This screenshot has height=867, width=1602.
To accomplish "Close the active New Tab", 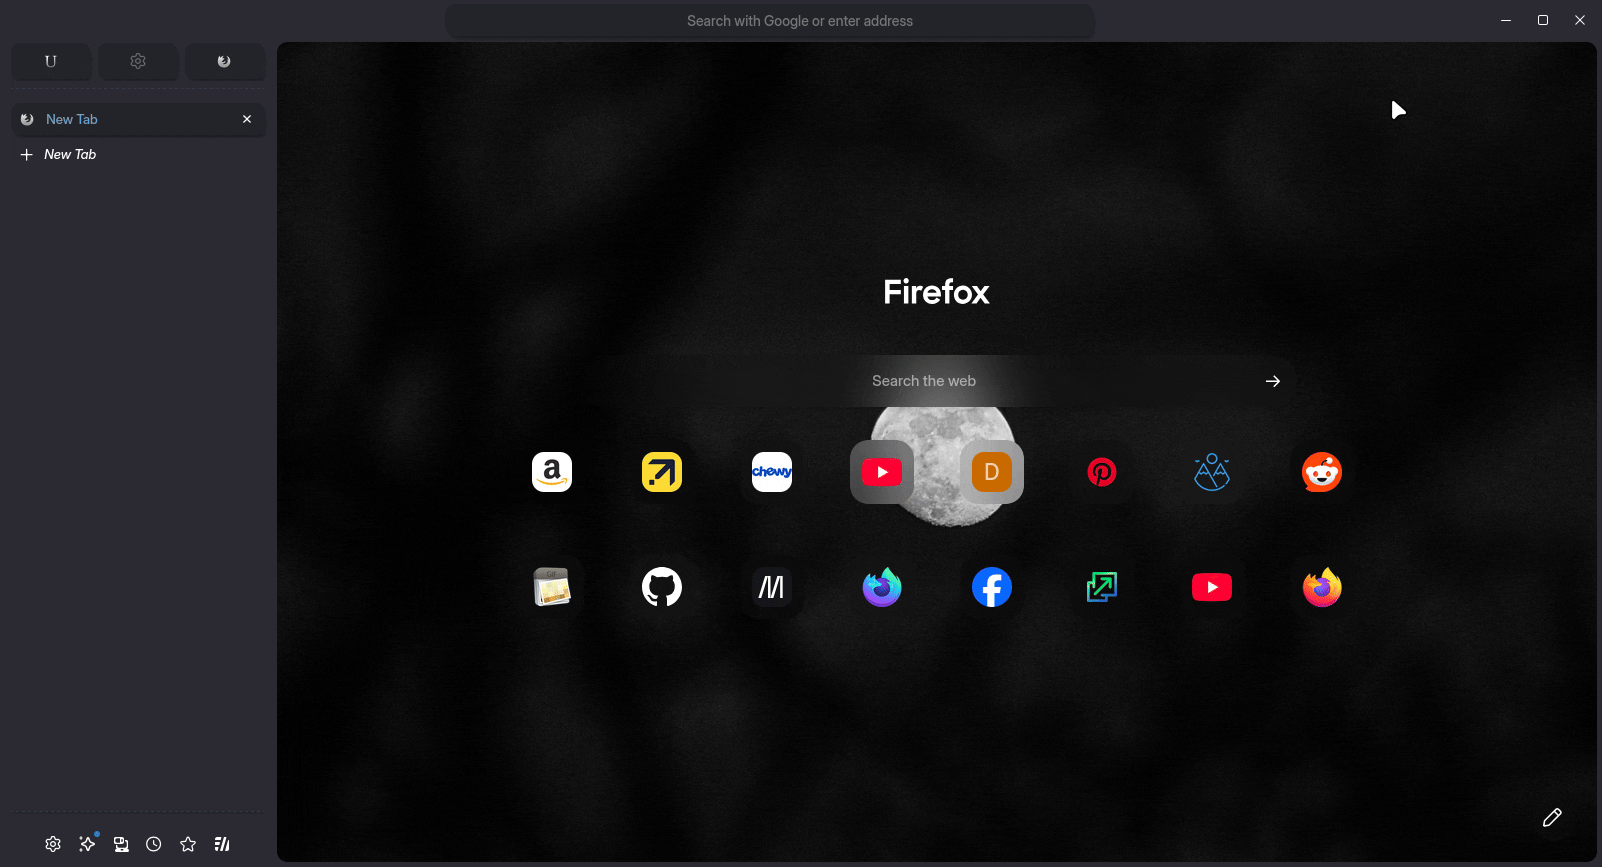I will 247,119.
